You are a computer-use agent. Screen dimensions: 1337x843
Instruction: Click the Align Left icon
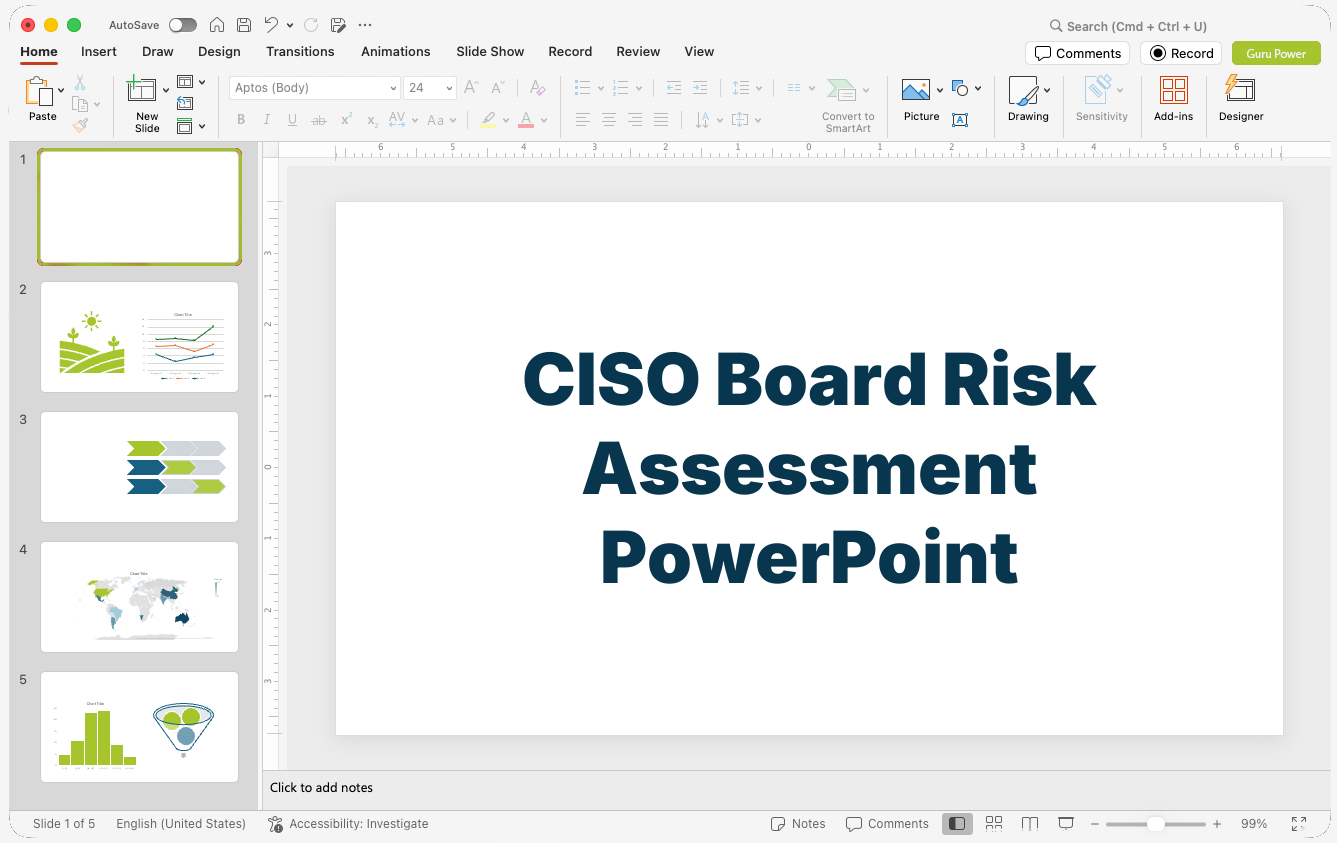click(x=583, y=120)
